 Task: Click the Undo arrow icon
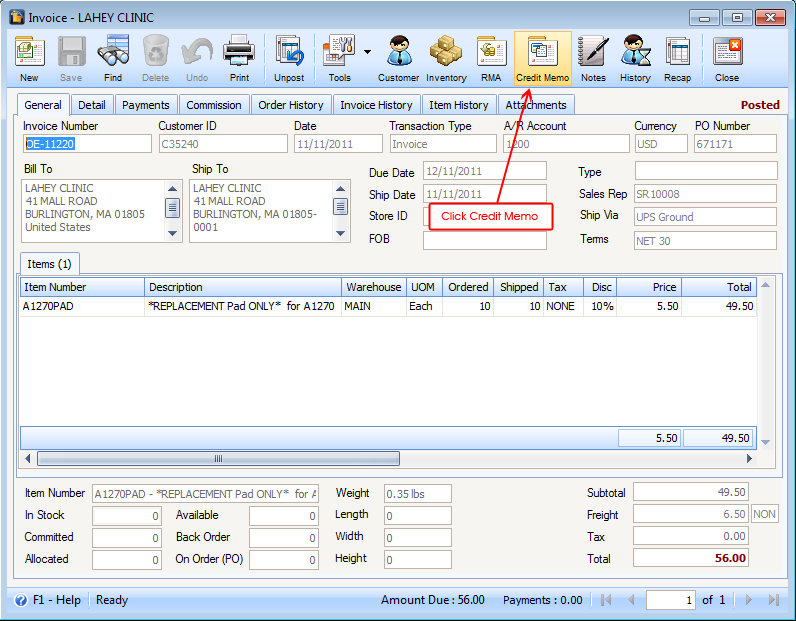point(197,52)
